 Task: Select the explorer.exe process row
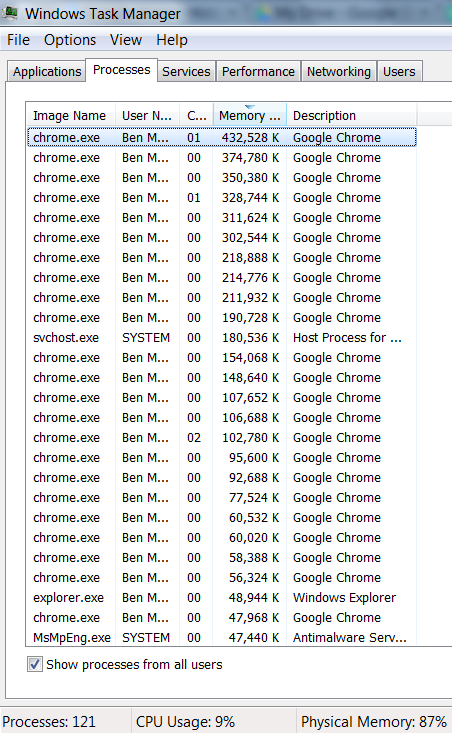pyautogui.click(x=221, y=598)
